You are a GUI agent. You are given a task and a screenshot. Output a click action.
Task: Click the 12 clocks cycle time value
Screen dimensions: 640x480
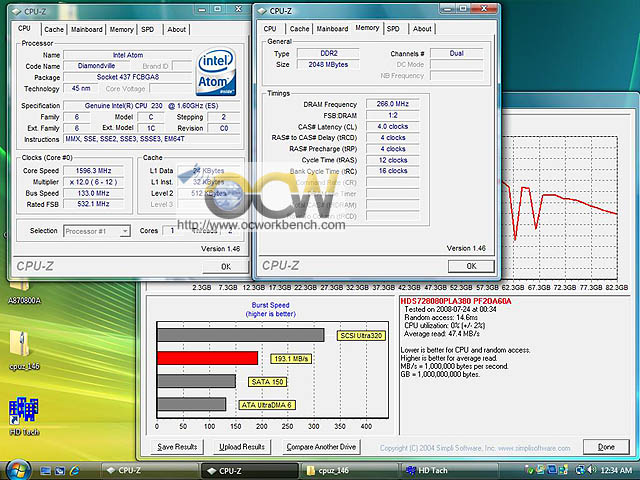click(393, 160)
